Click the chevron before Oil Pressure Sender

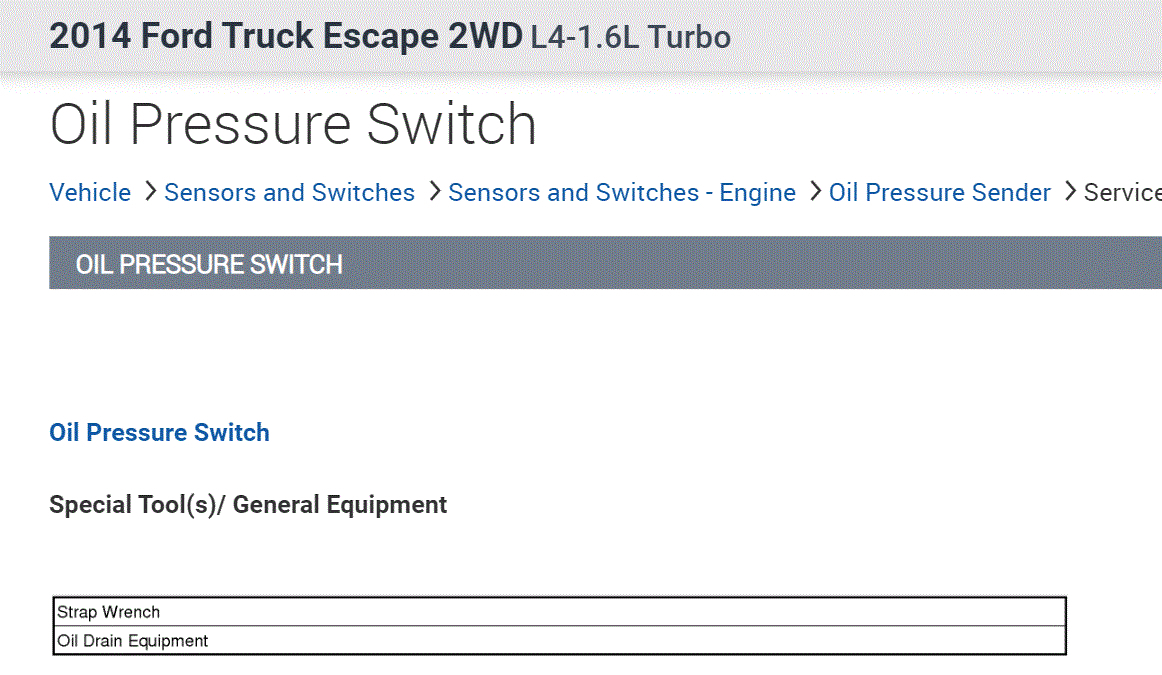(815, 191)
